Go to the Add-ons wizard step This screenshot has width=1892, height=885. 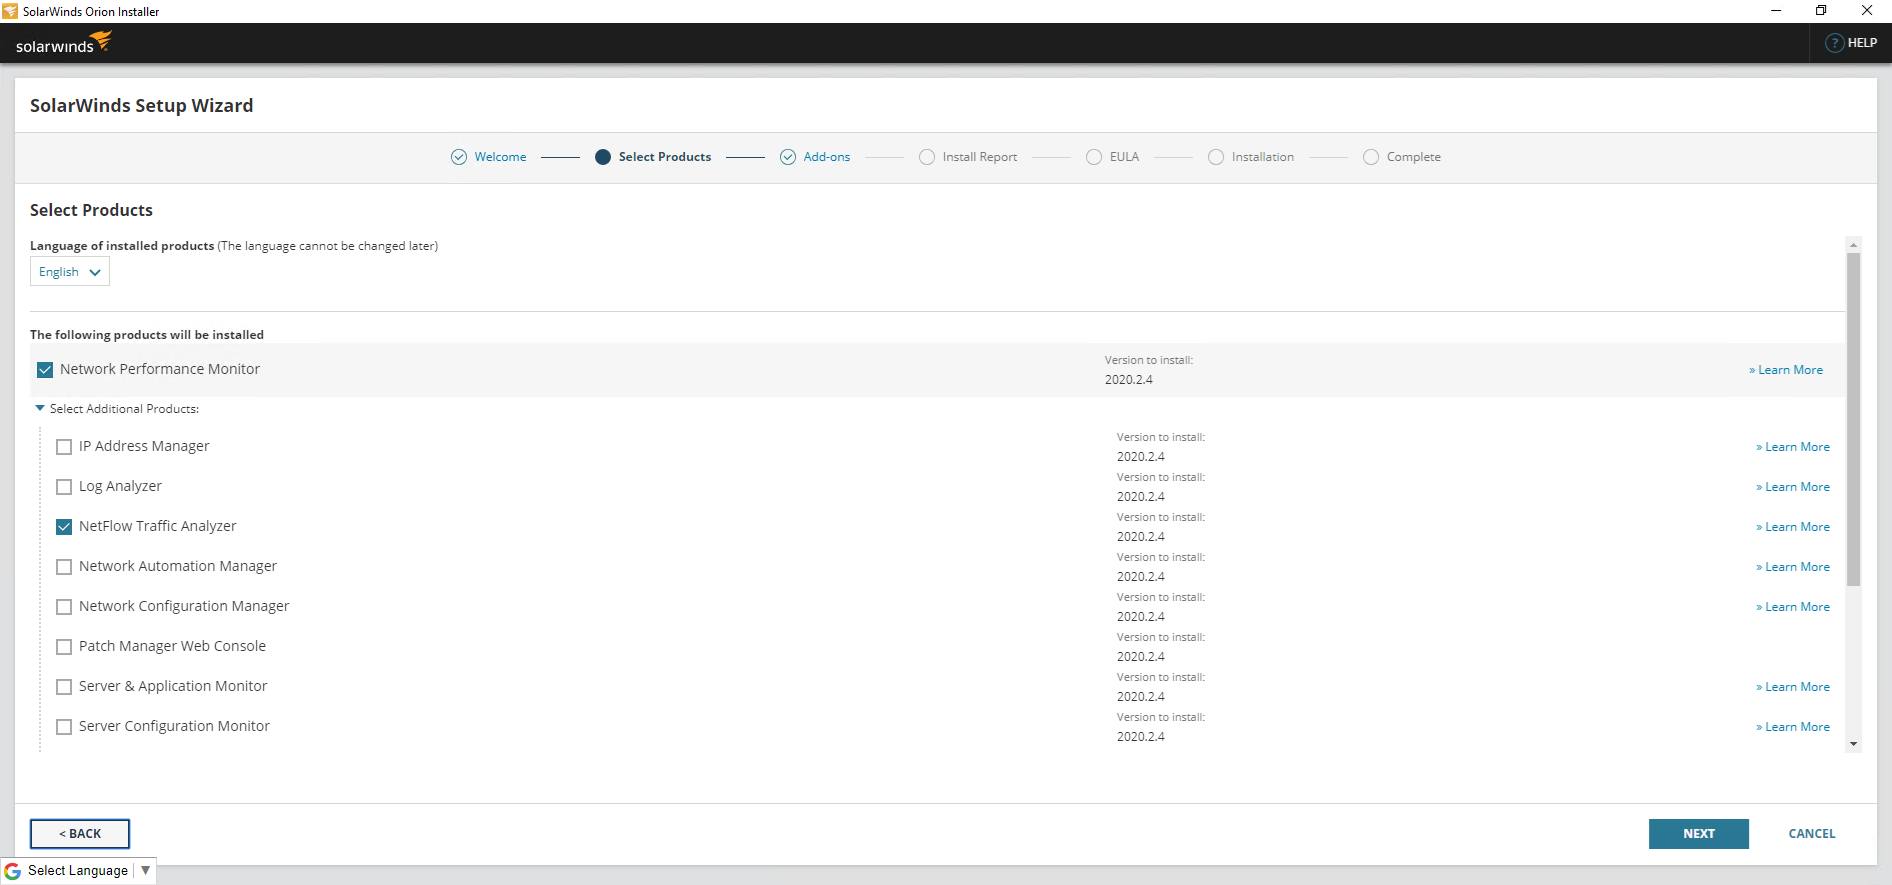pyautogui.click(x=827, y=157)
